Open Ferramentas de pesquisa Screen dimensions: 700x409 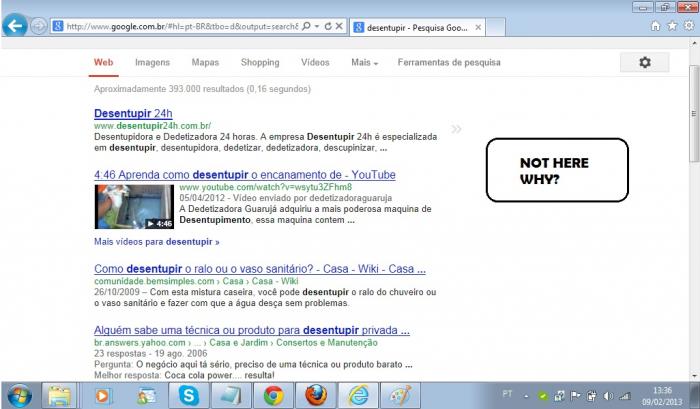click(449, 63)
